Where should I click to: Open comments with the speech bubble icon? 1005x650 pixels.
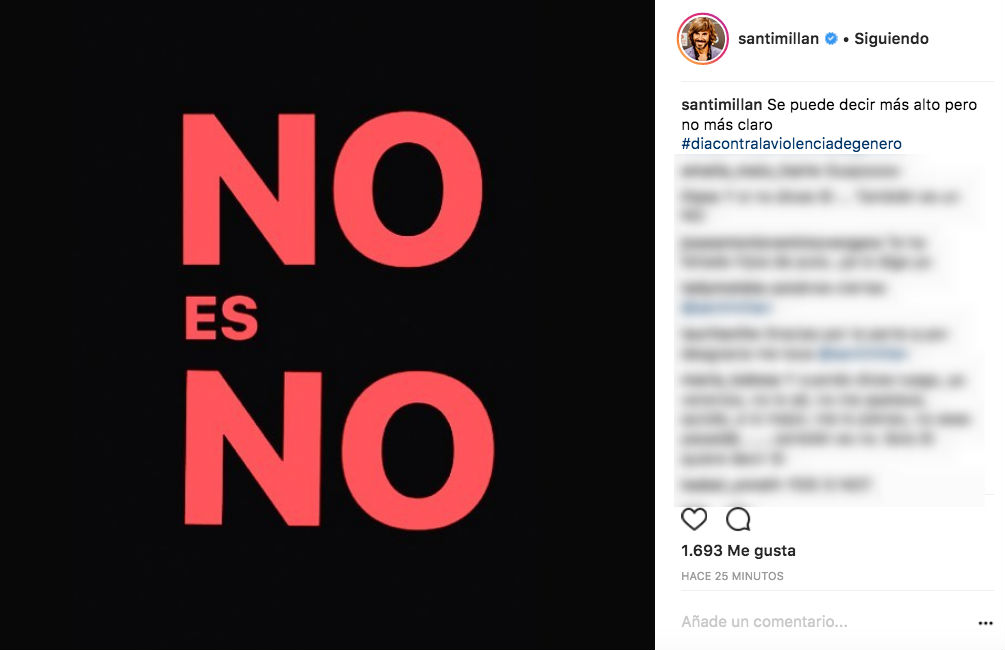tap(738, 519)
